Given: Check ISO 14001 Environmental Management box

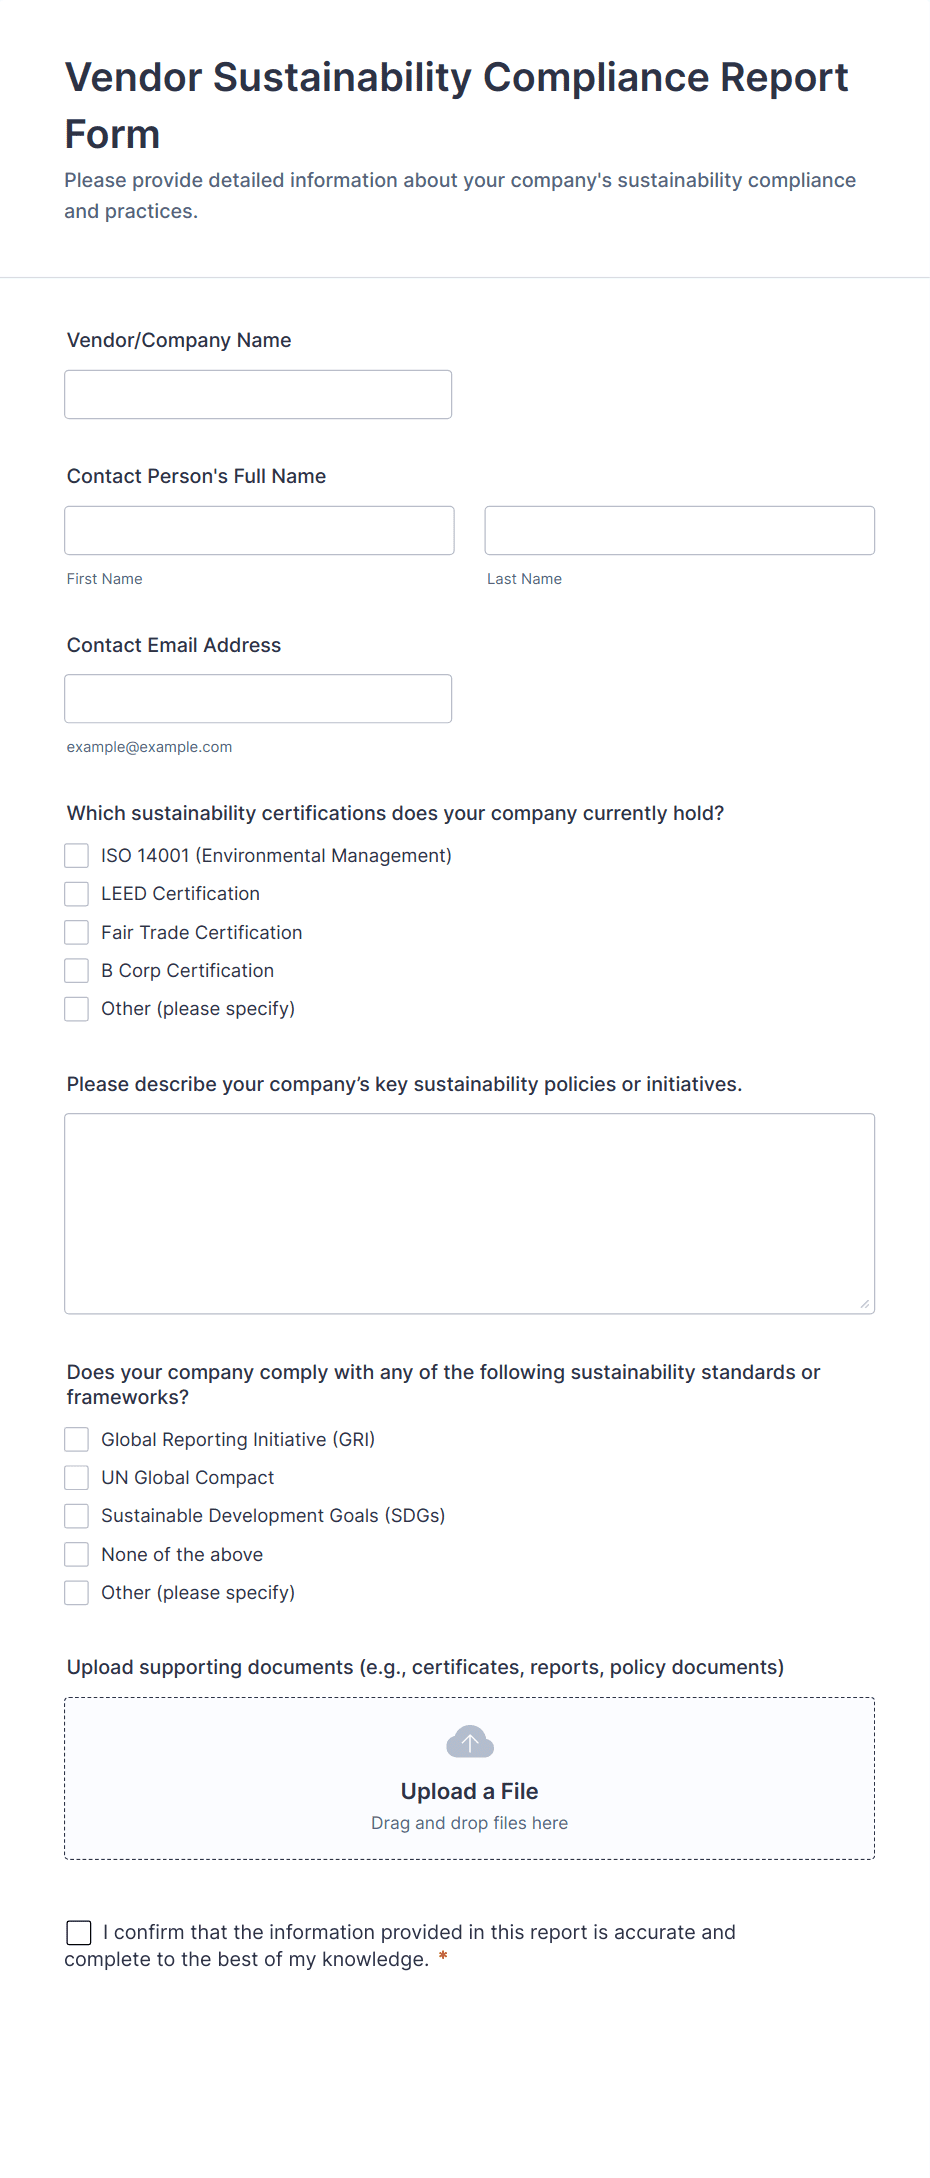Looking at the screenshot, I should pos(77,856).
